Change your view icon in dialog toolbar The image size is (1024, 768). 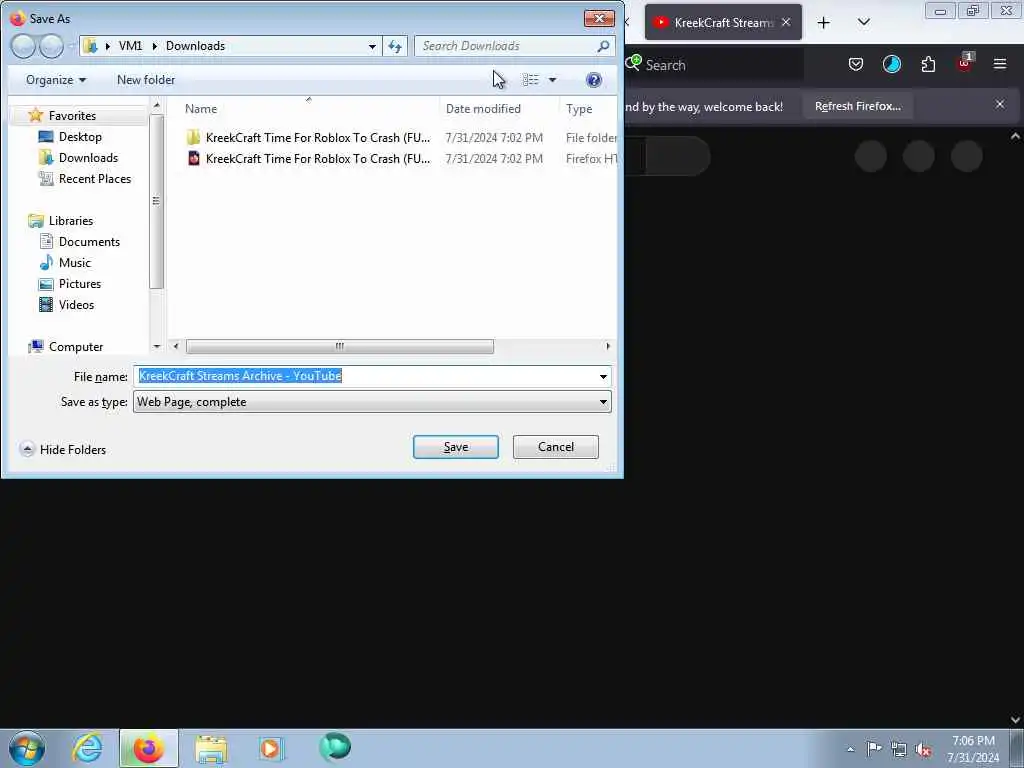click(x=530, y=80)
